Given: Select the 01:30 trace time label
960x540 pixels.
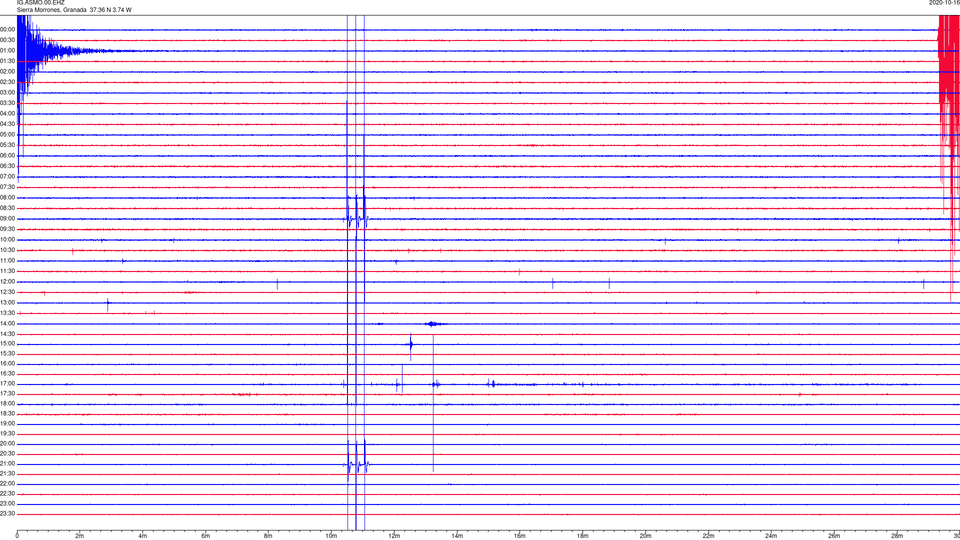Looking at the screenshot, I should (8, 61).
